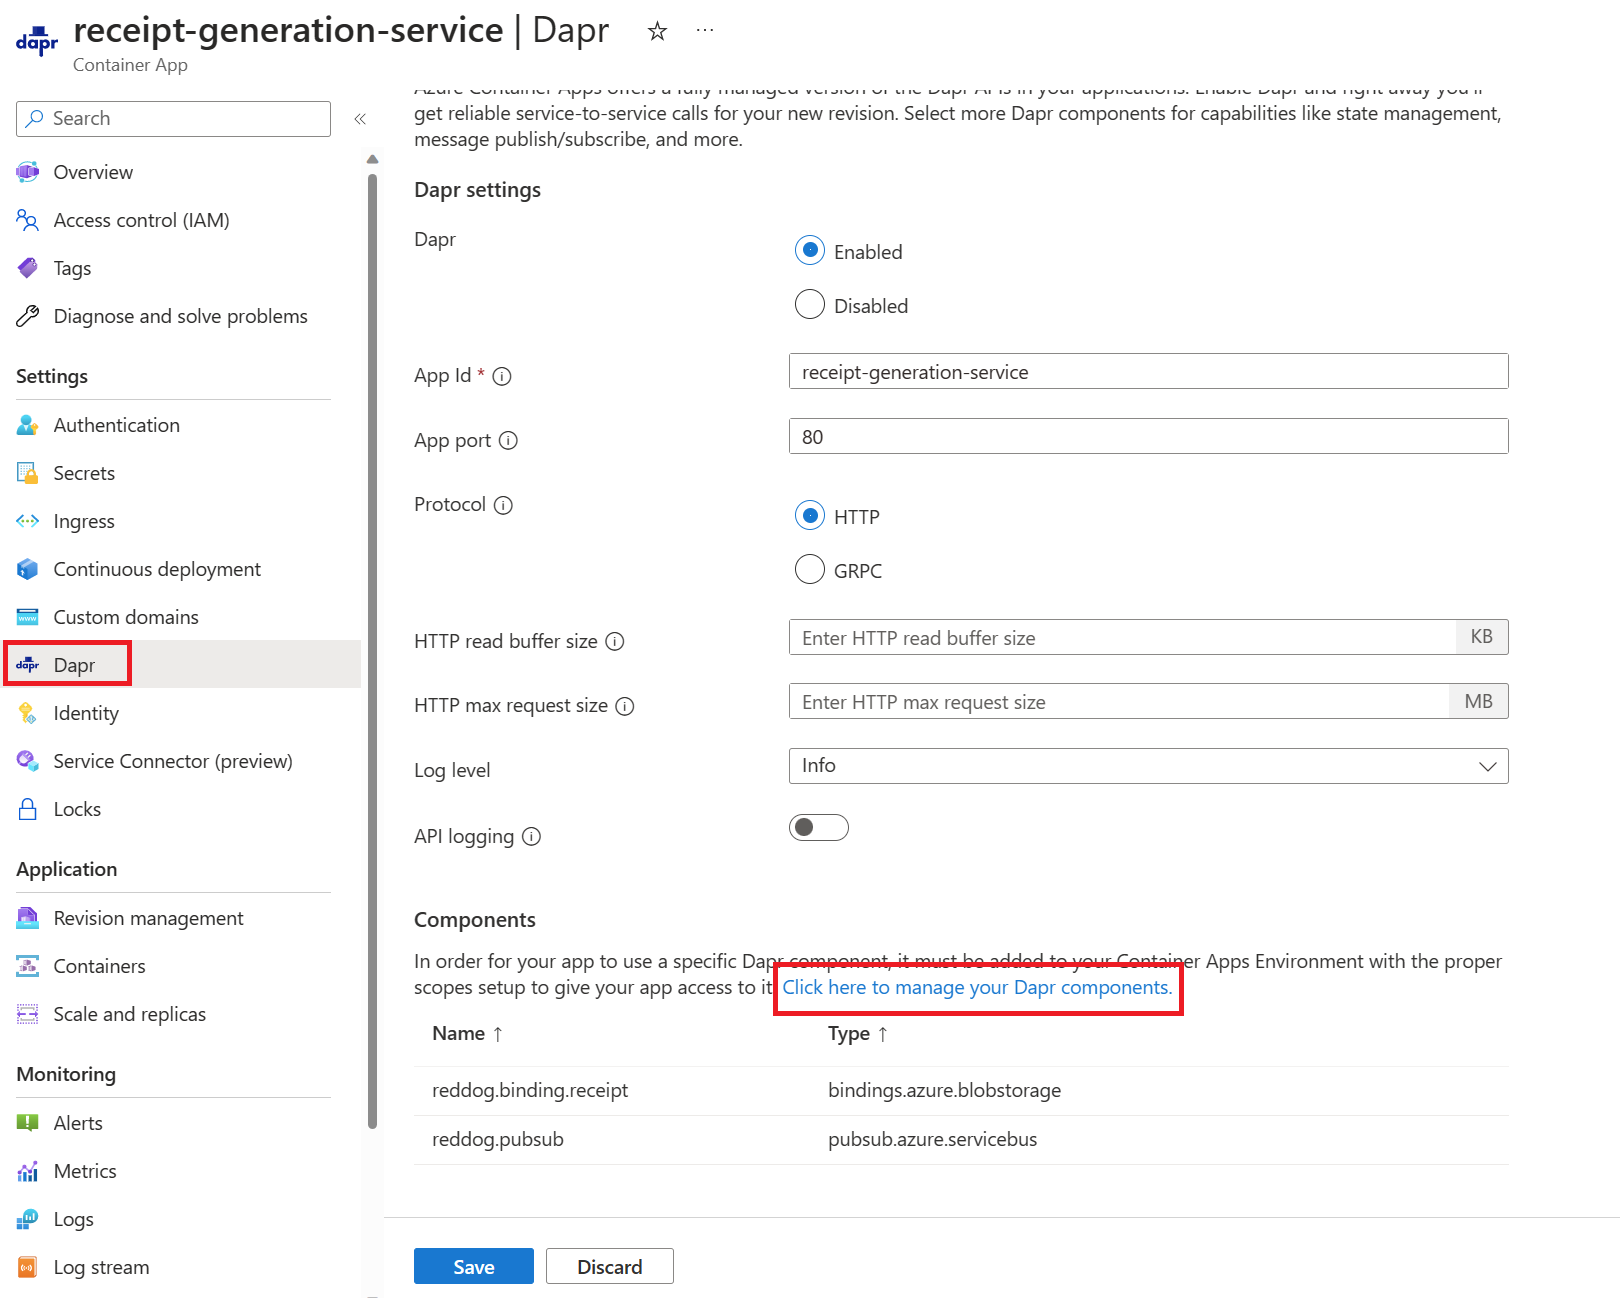The height and width of the screenshot is (1298, 1620).
Task: Click the Overview icon in sidebar
Action: click(x=28, y=172)
